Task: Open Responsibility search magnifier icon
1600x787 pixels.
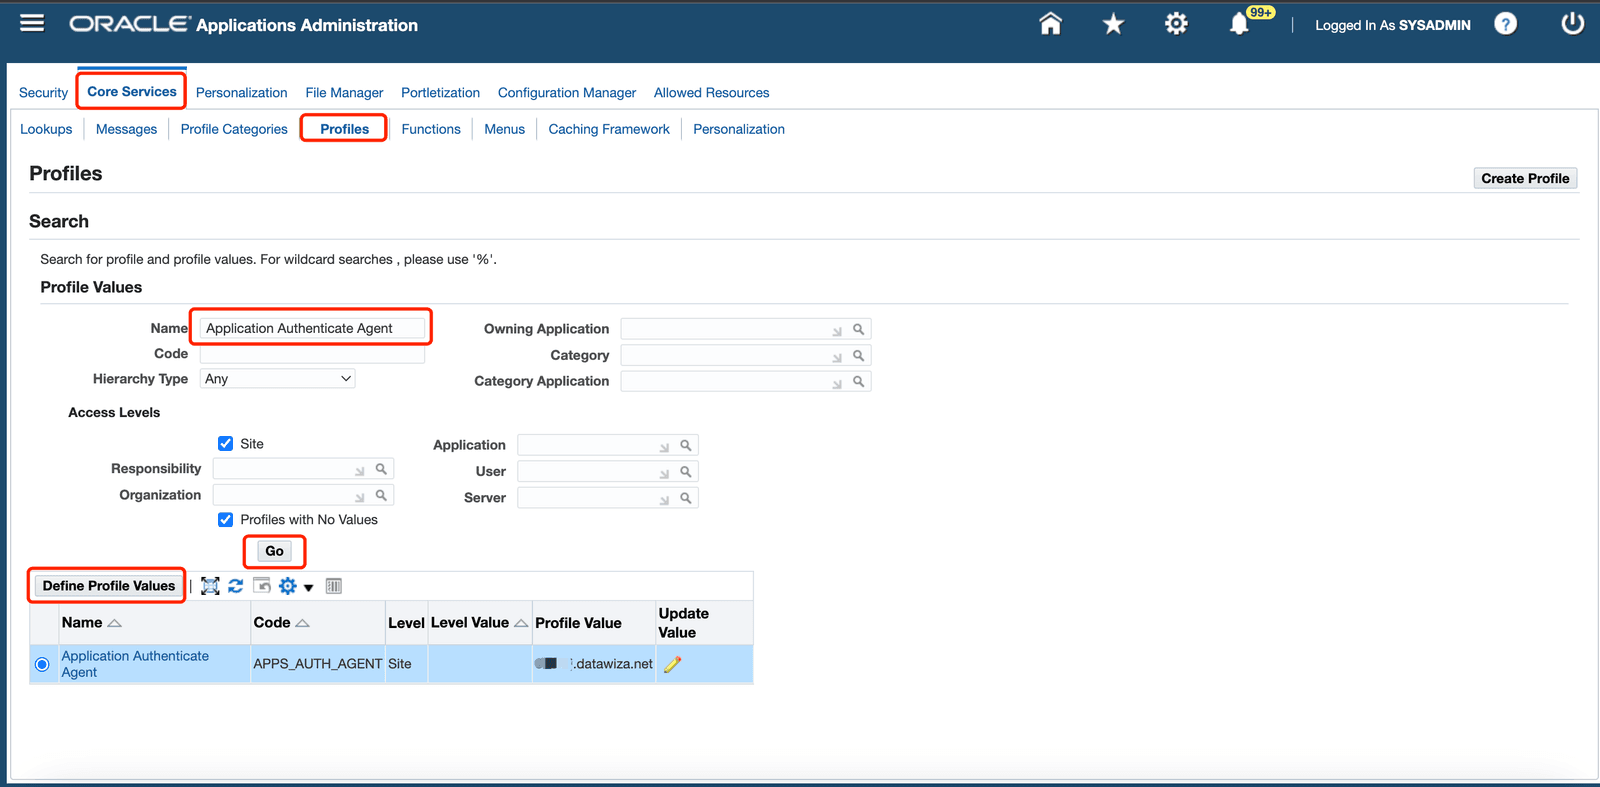Action: click(381, 468)
